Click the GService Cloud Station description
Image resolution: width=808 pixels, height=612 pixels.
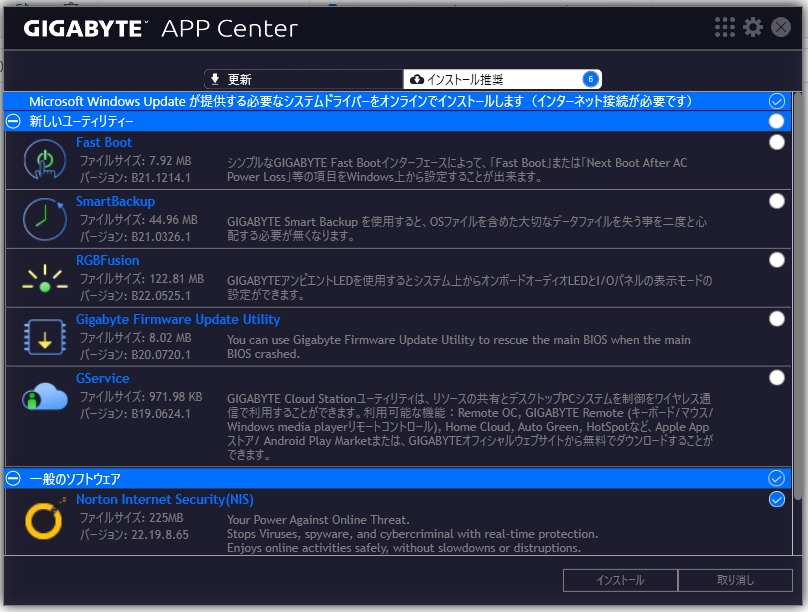pyautogui.click(x=470, y=427)
